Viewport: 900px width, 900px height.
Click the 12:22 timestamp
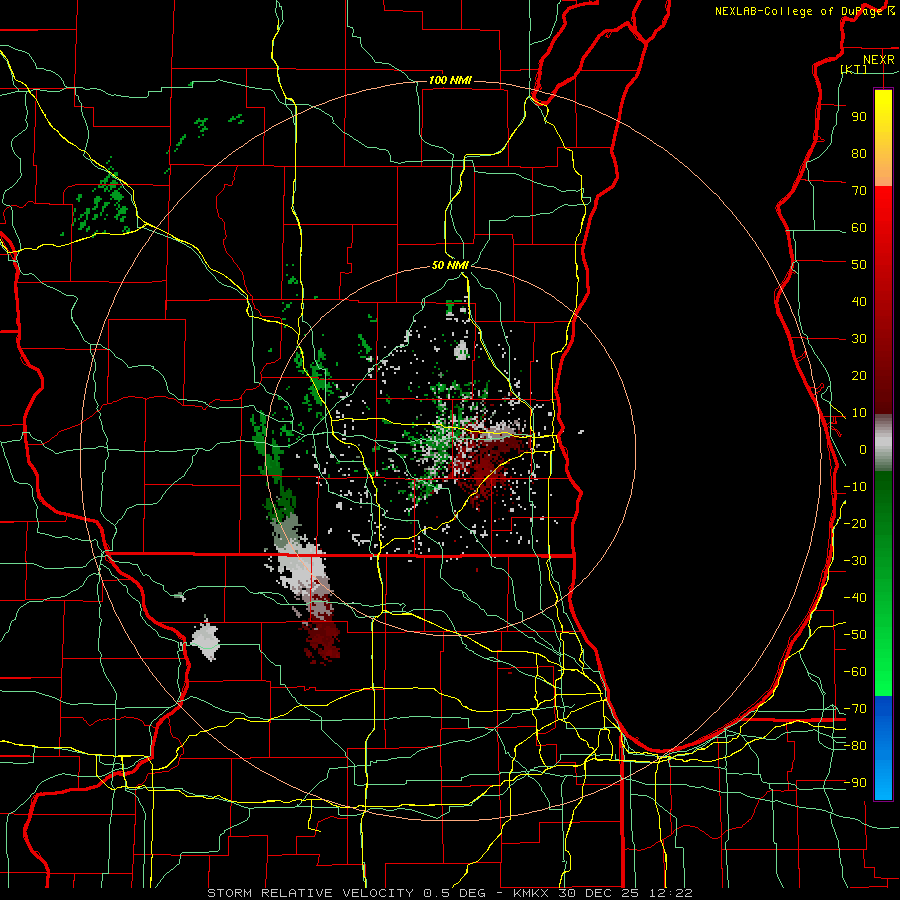pyautogui.click(x=670, y=893)
